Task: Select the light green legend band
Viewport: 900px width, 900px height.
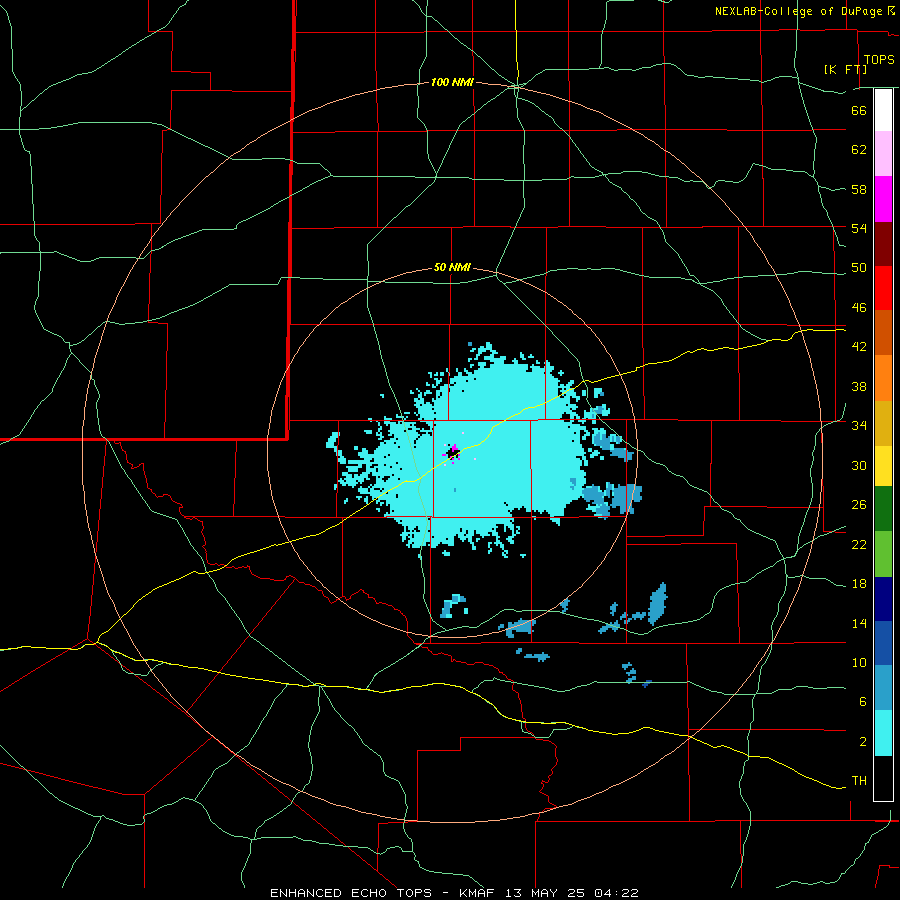Action: [x=883, y=554]
